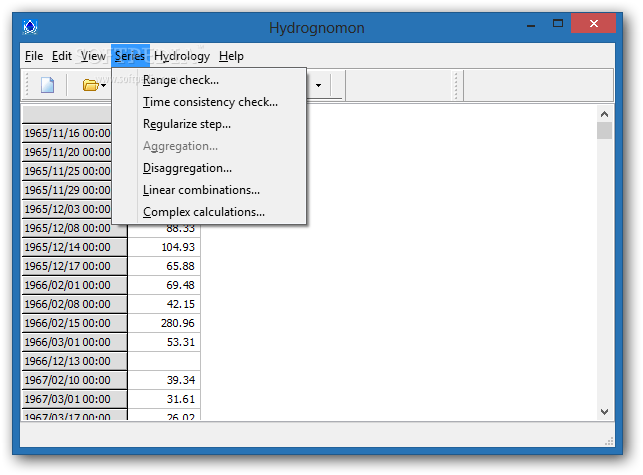Choose Range check... from Series menu

pyautogui.click(x=209, y=80)
